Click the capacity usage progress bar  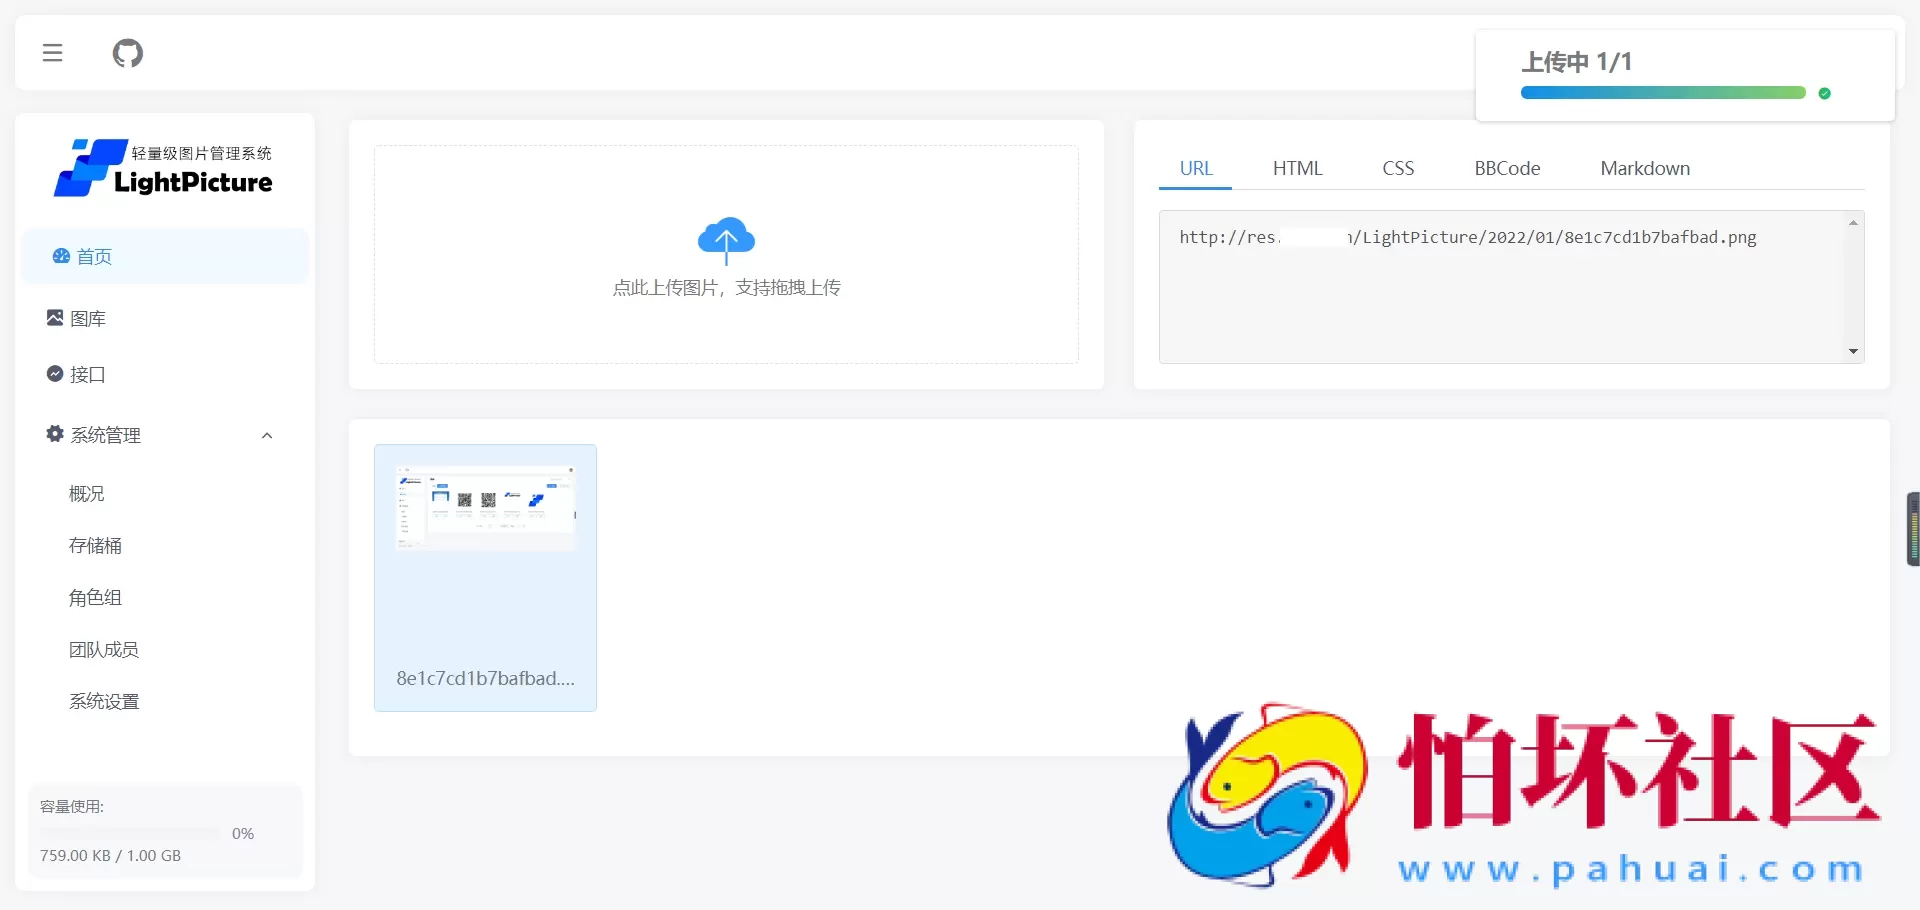[128, 834]
